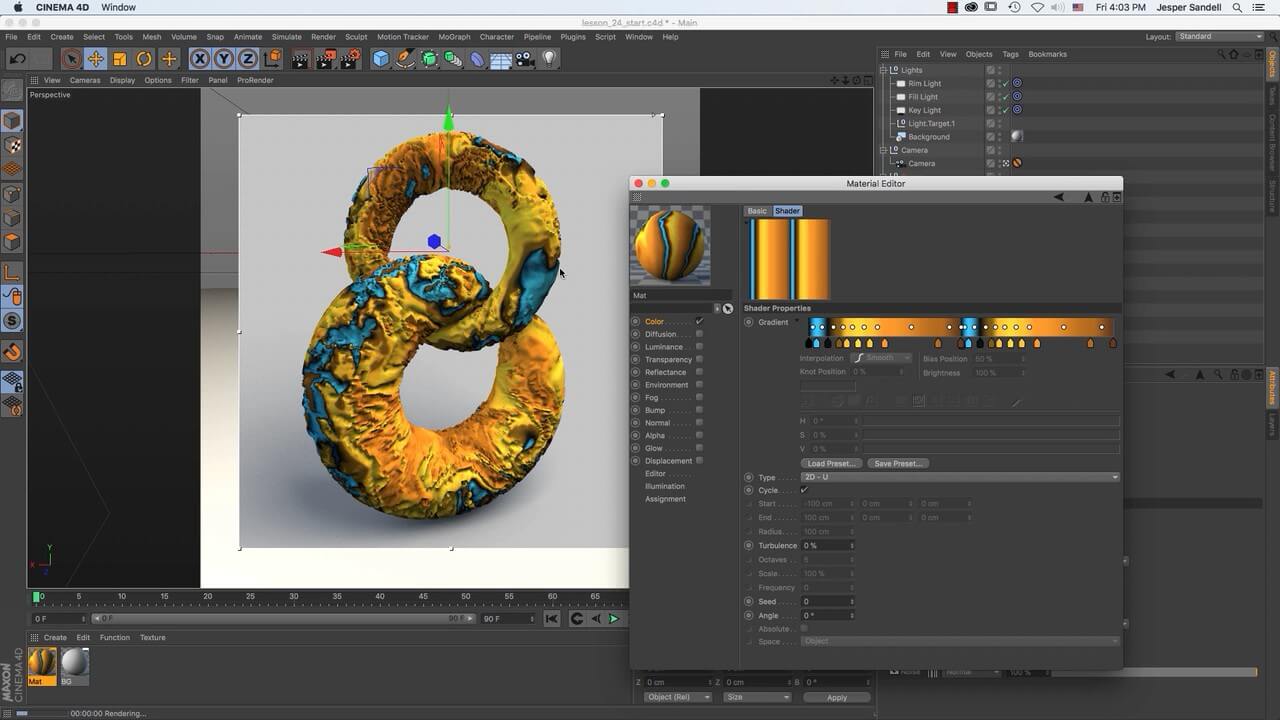1280x720 pixels.
Task: Toggle the X axis lock
Action: tap(198, 58)
